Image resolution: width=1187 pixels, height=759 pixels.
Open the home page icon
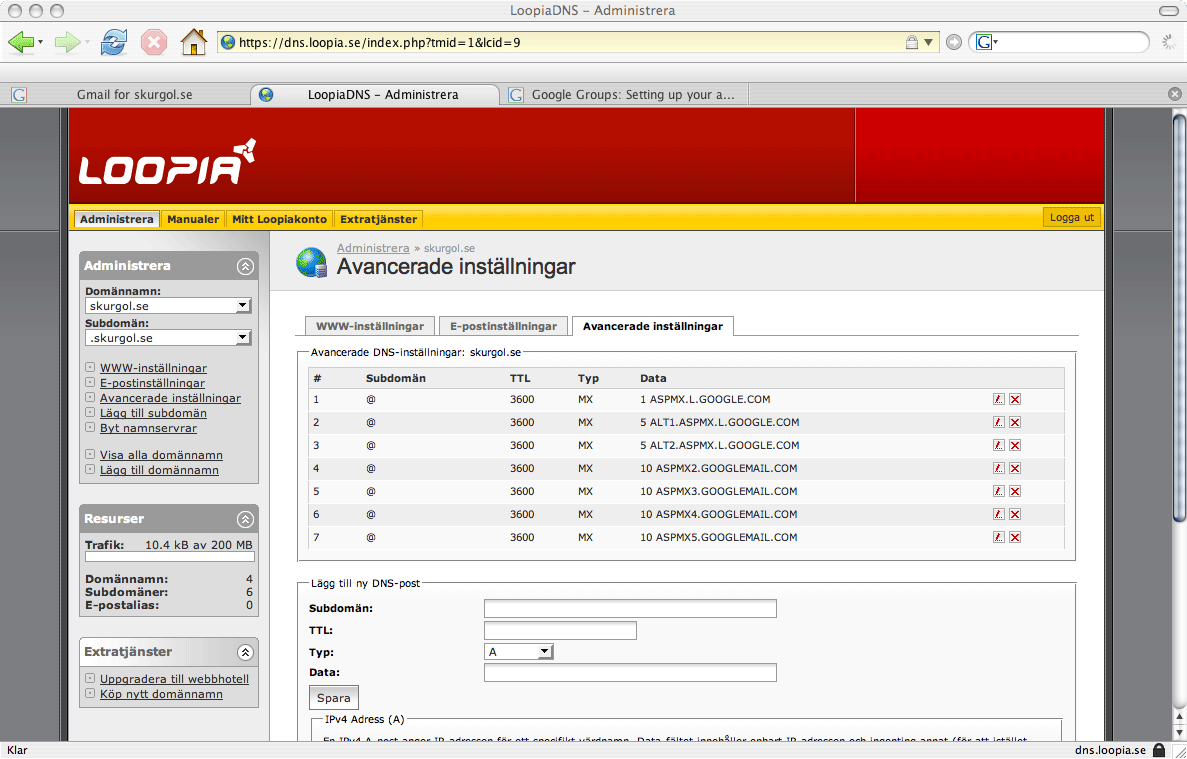tap(194, 42)
